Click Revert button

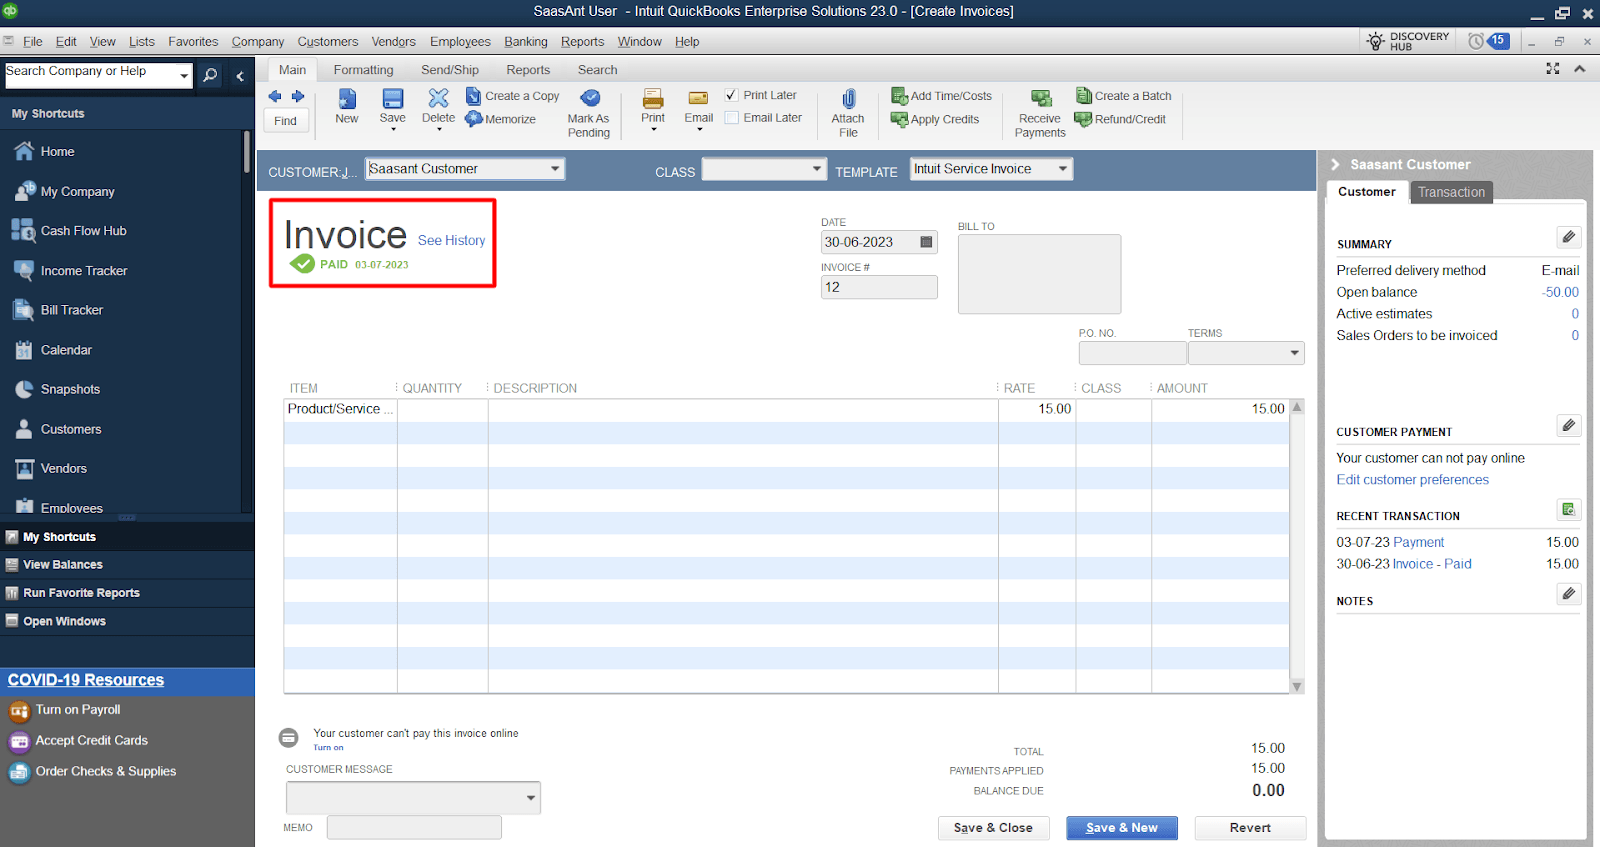[x=1250, y=828]
